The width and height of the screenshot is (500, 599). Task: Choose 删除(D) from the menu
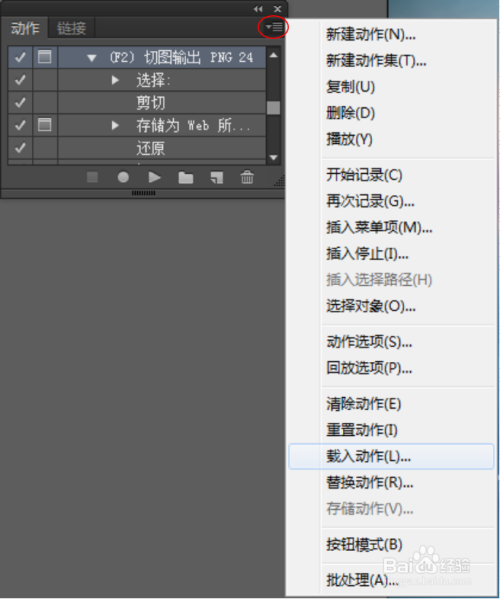pyautogui.click(x=392, y=113)
